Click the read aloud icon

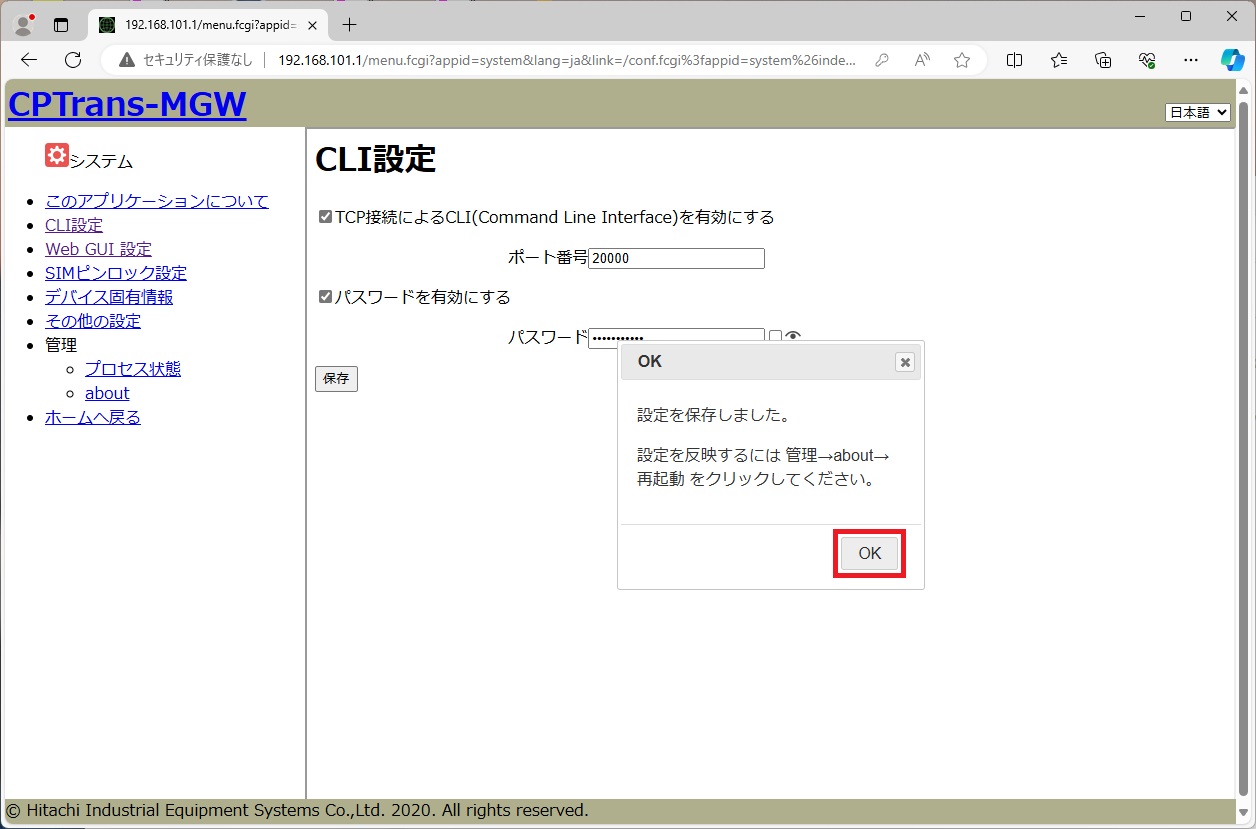pyautogui.click(x=922, y=60)
